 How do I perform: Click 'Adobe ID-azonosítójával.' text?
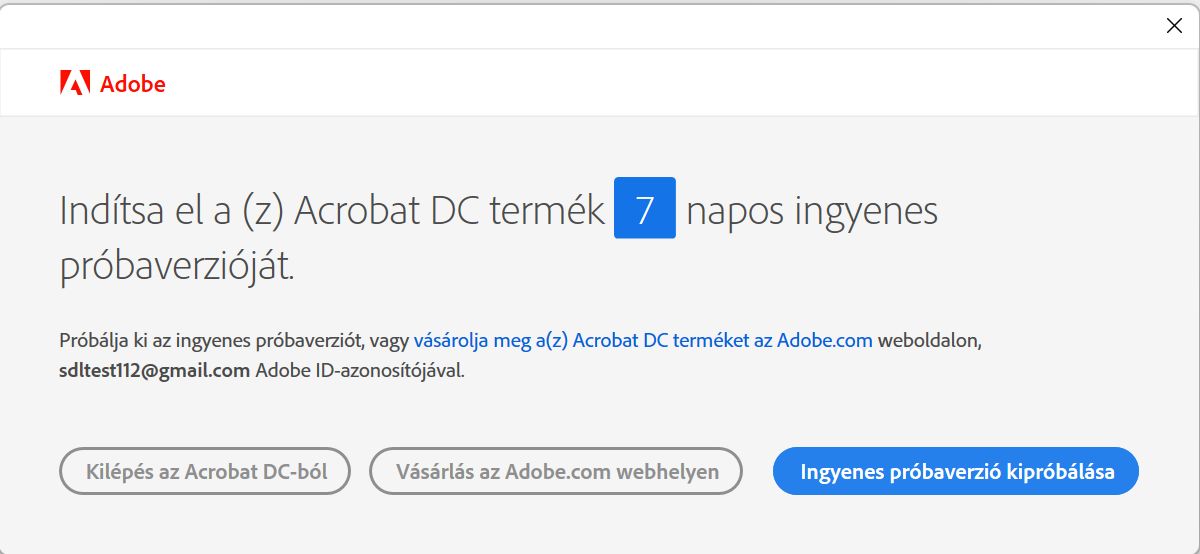(361, 371)
